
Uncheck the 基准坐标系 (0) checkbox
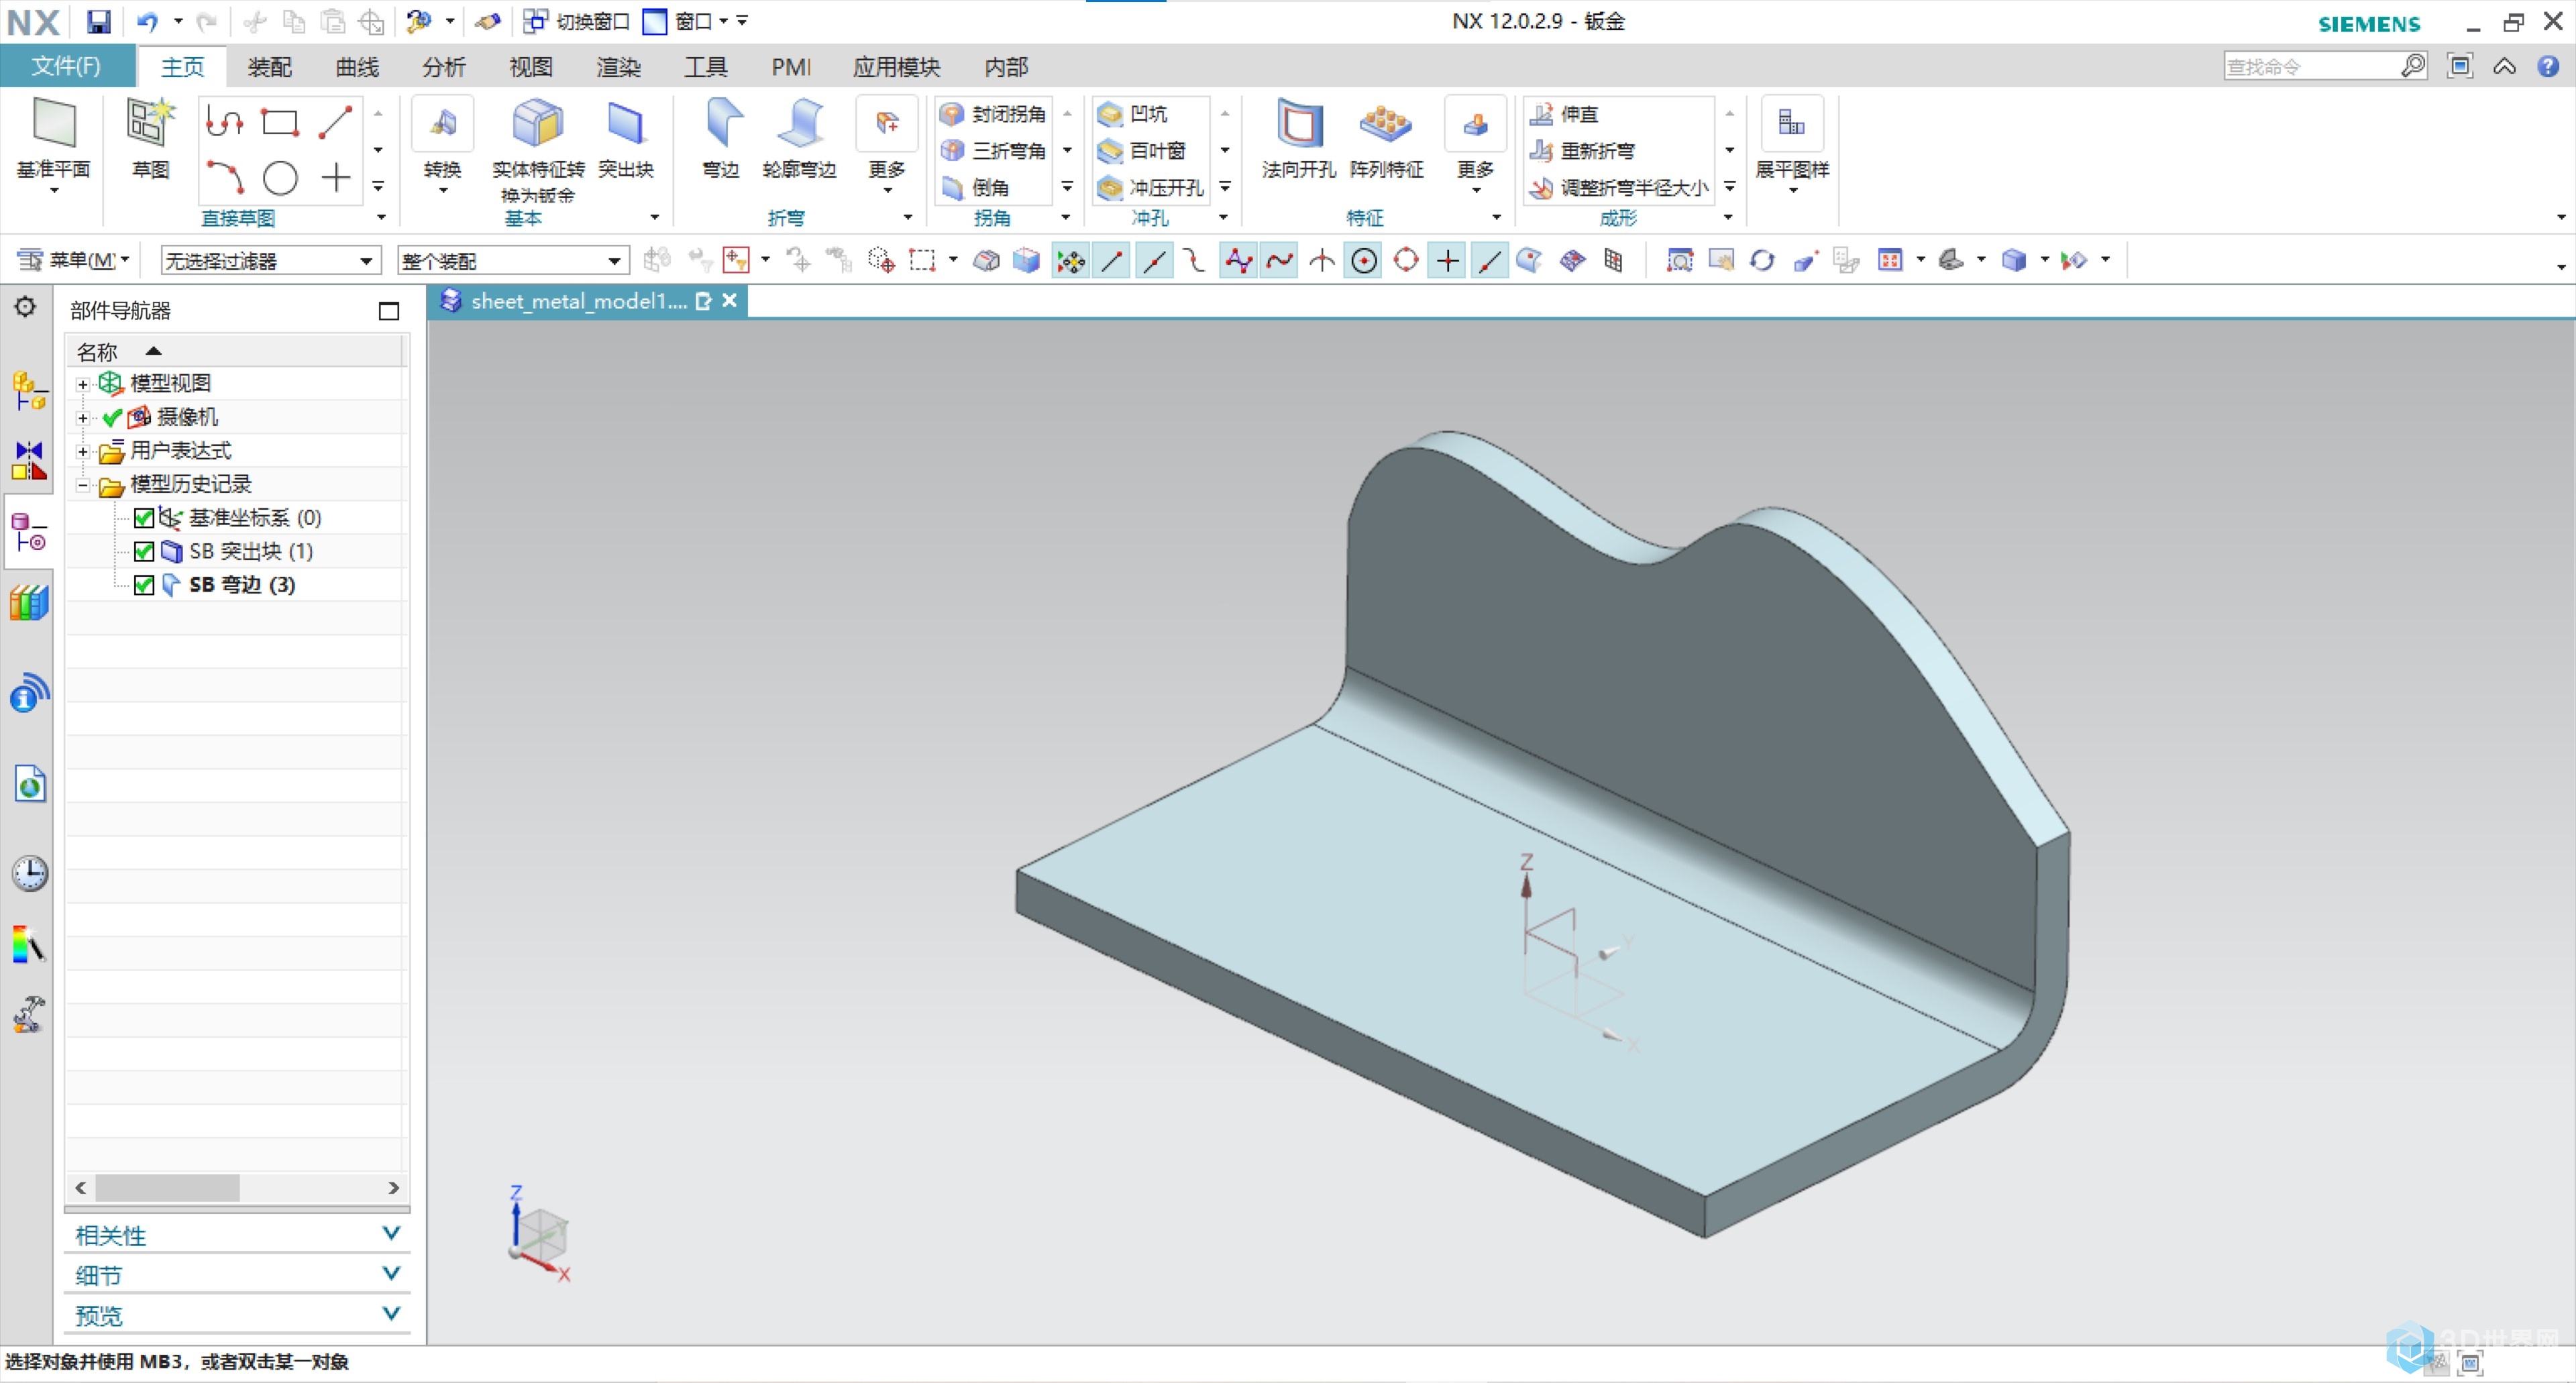143,518
